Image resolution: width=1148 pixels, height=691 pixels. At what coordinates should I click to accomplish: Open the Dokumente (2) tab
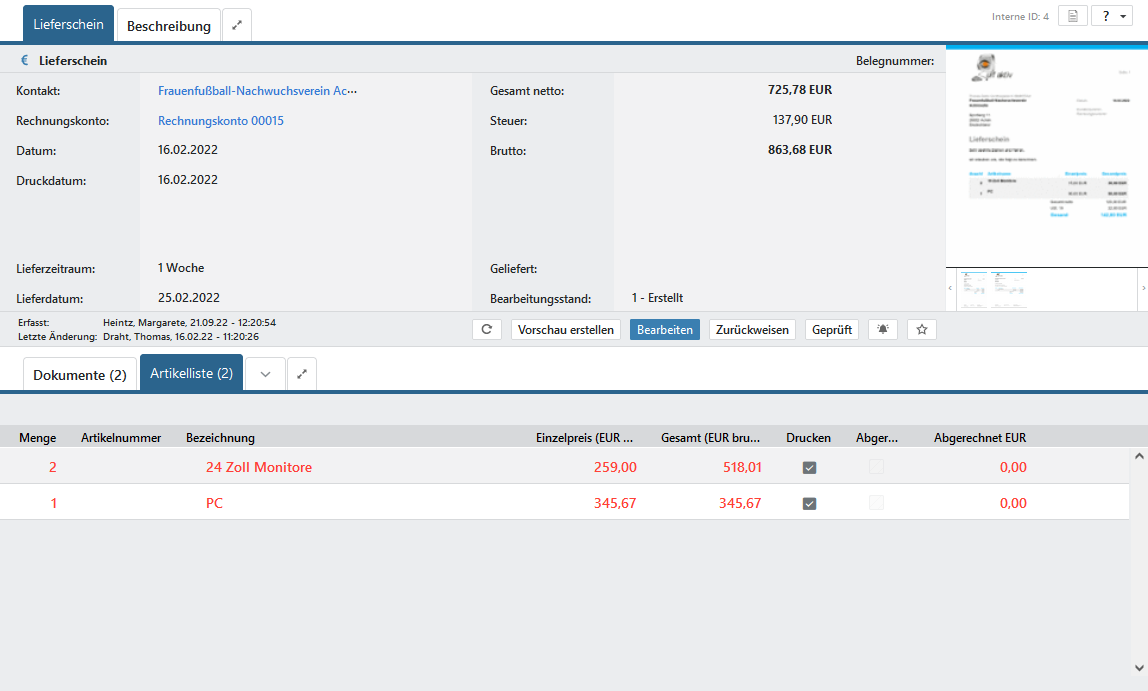pyautogui.click(x=80, y=375)
